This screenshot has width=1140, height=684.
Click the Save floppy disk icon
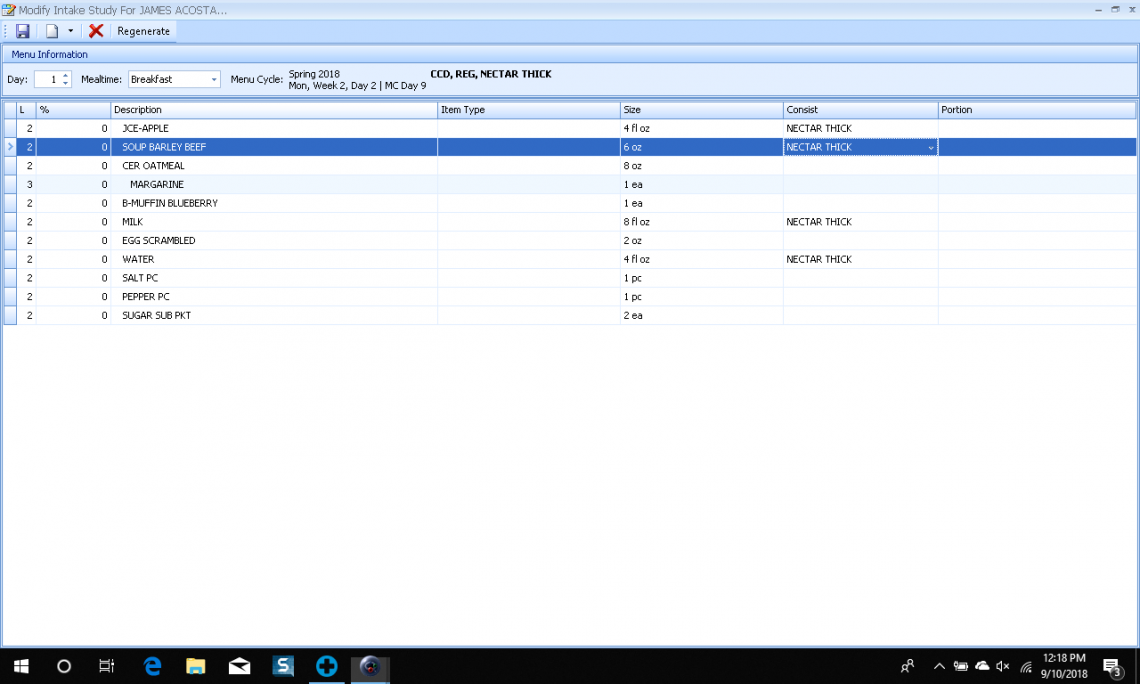point(23,31)
